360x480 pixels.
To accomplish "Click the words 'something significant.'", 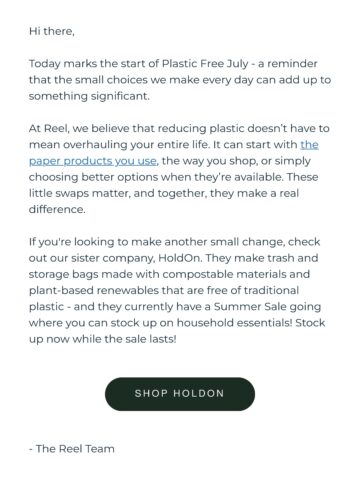I will (x=89, y=96).
